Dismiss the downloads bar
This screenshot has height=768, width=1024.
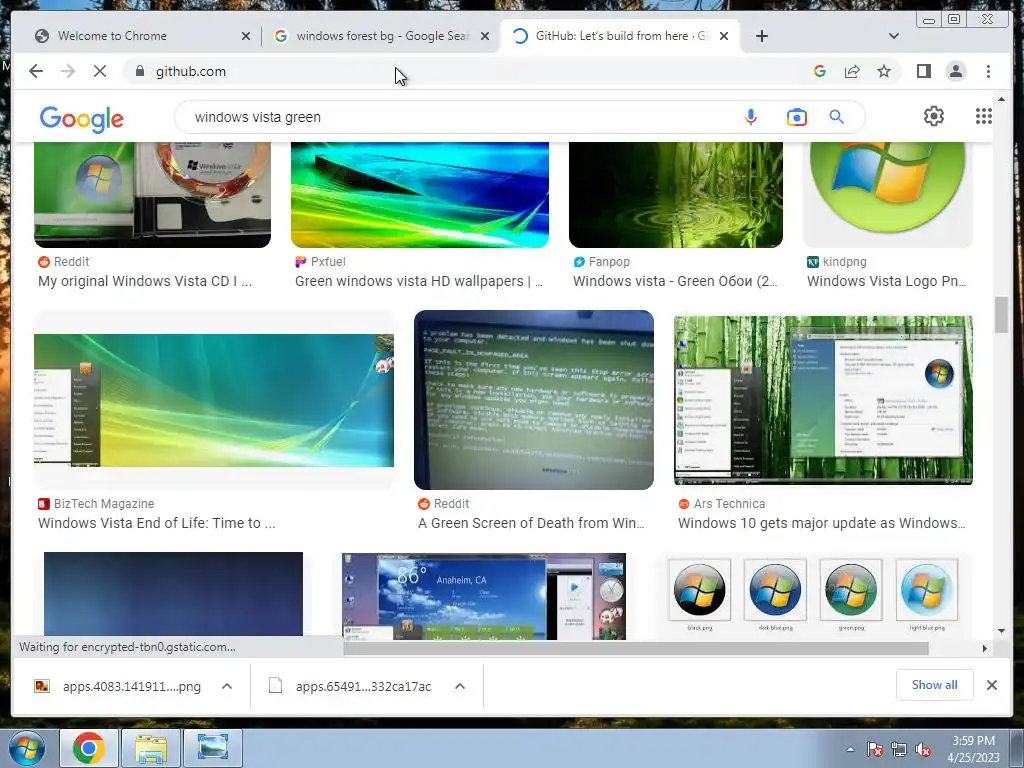coord(991,685)
